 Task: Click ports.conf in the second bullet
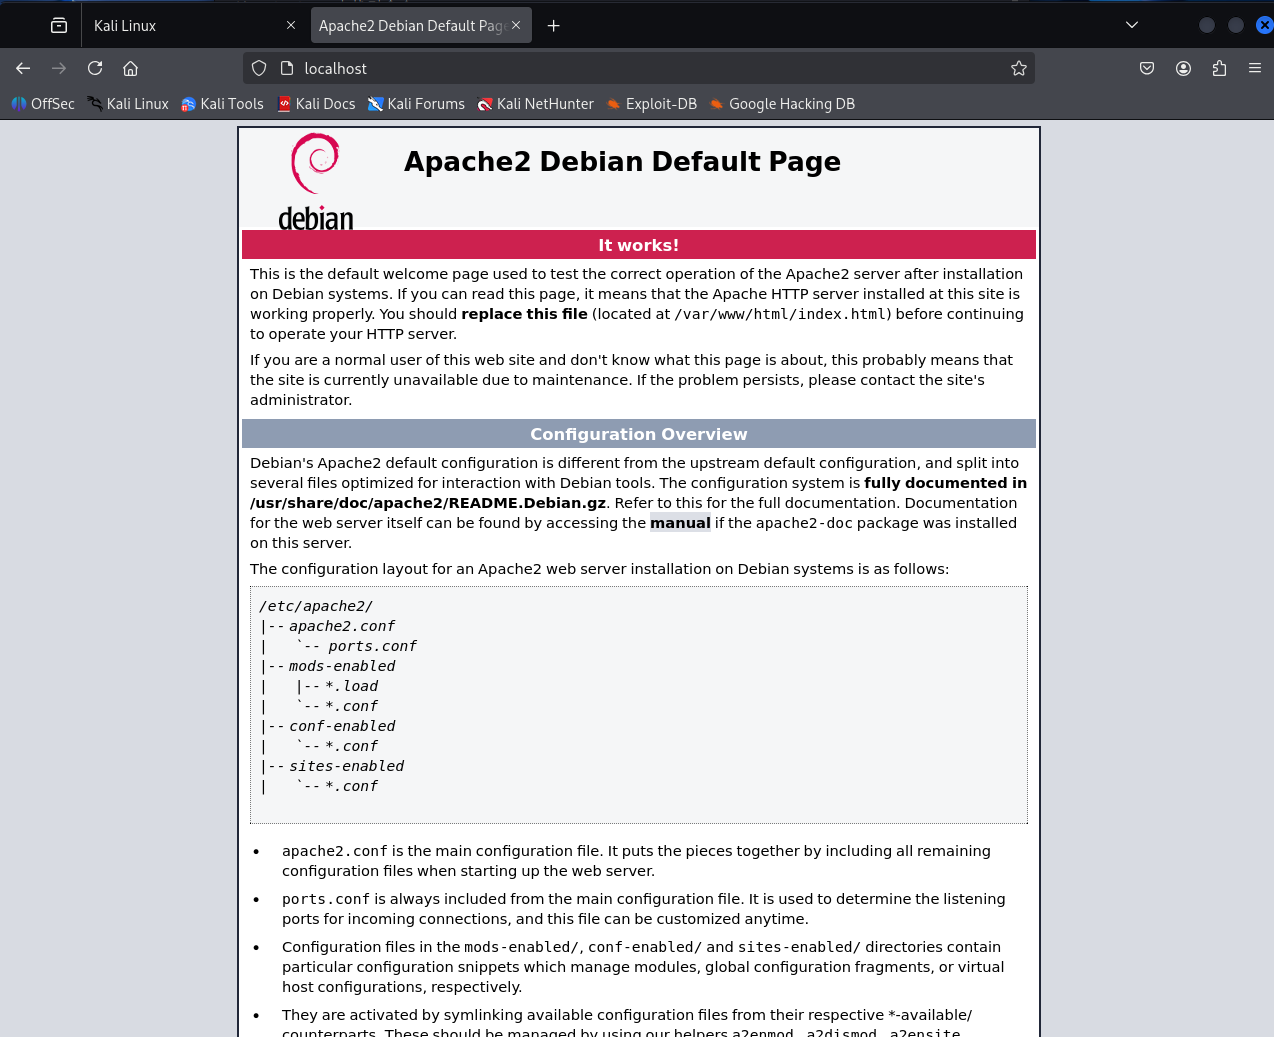[326, 899]
